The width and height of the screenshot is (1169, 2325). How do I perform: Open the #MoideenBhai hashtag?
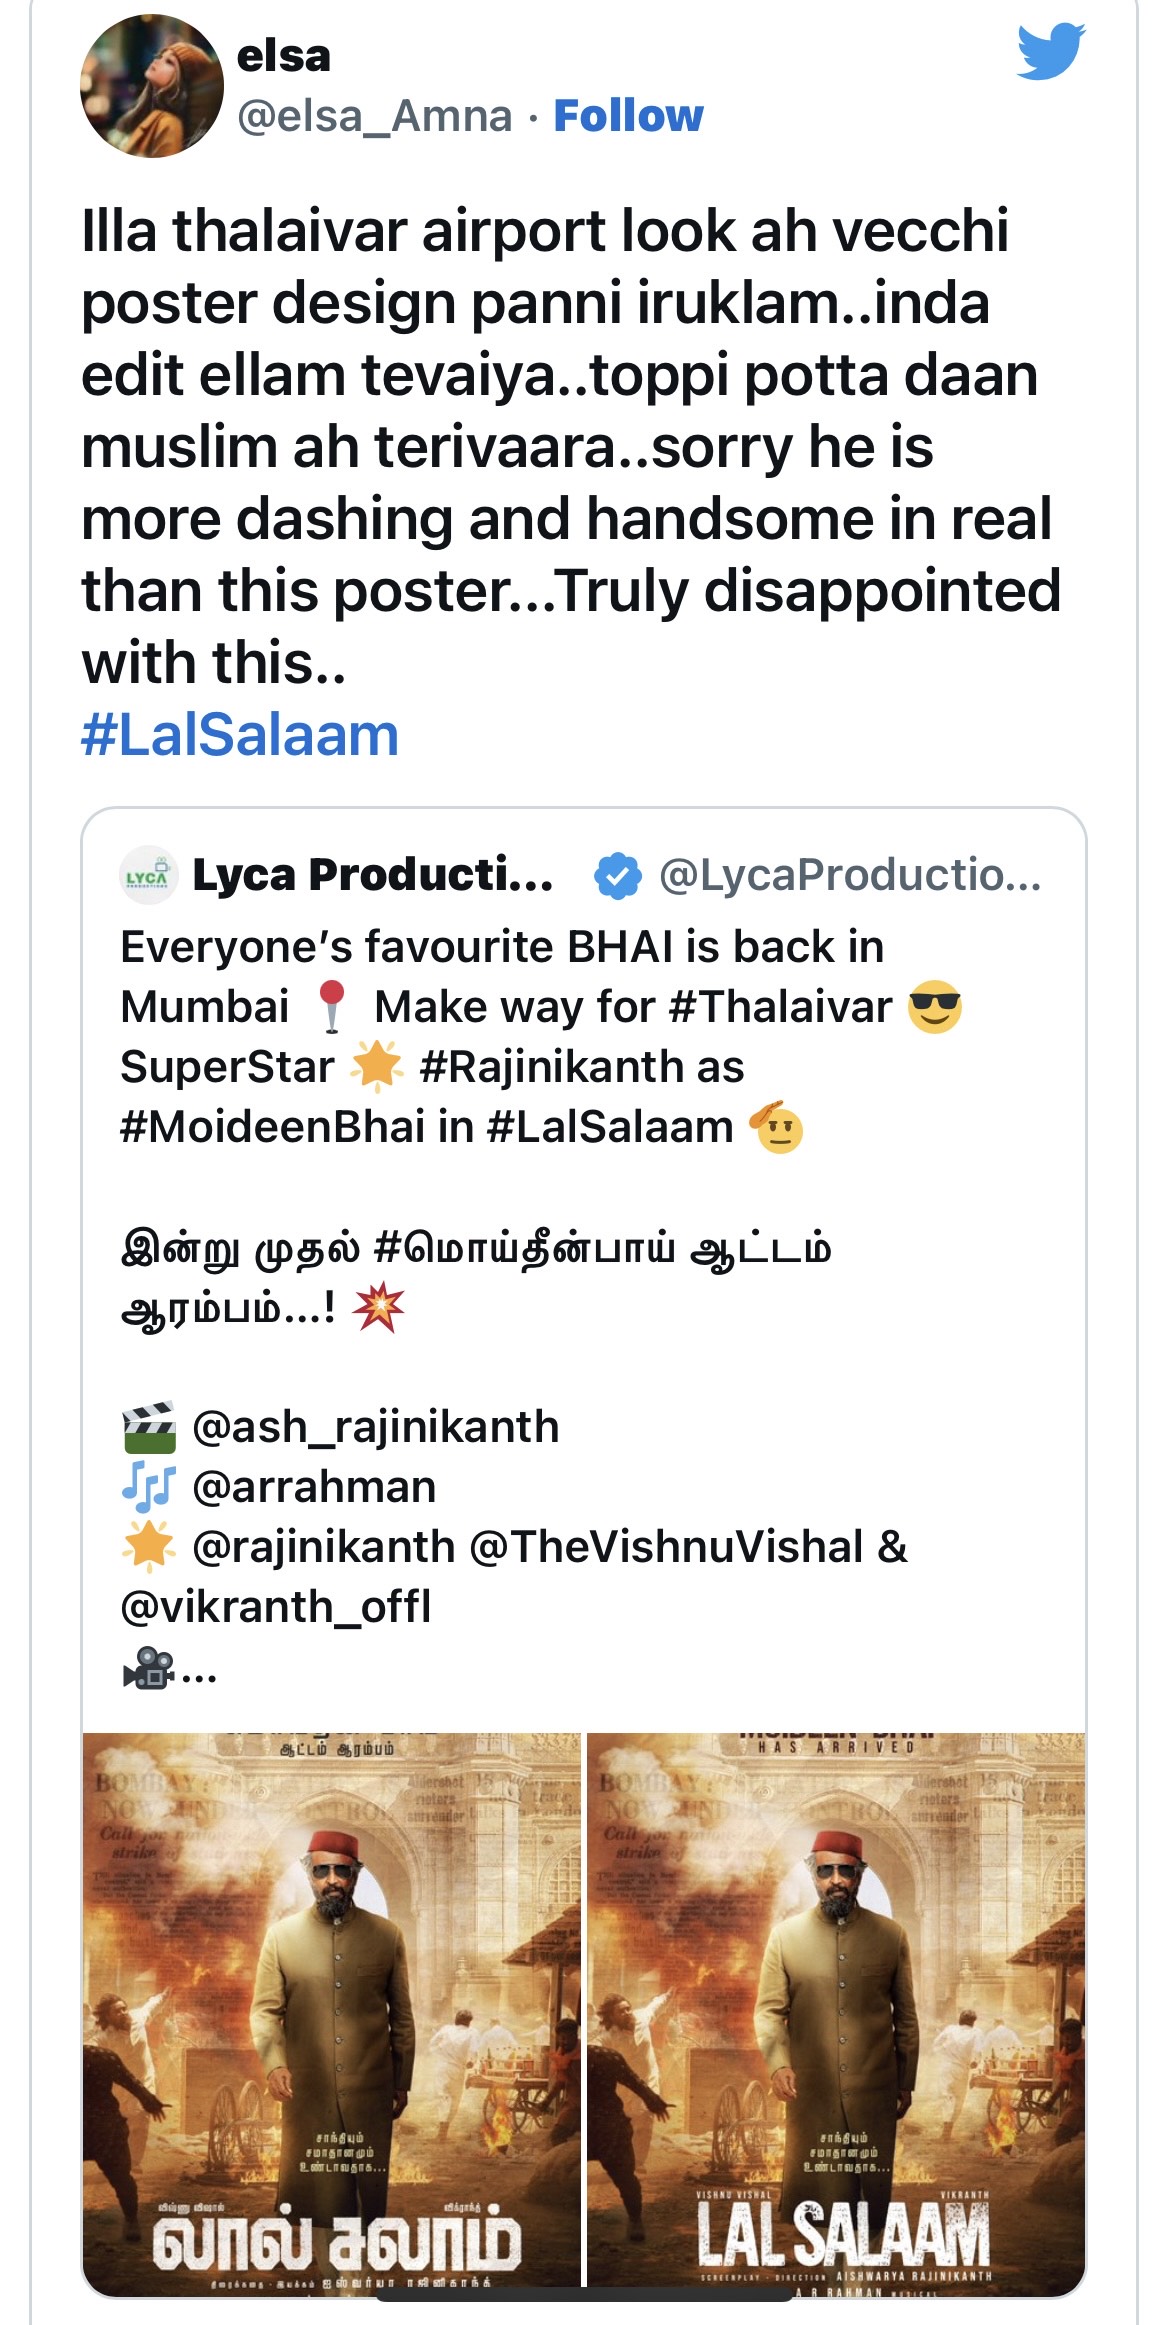click(272, 1127)
